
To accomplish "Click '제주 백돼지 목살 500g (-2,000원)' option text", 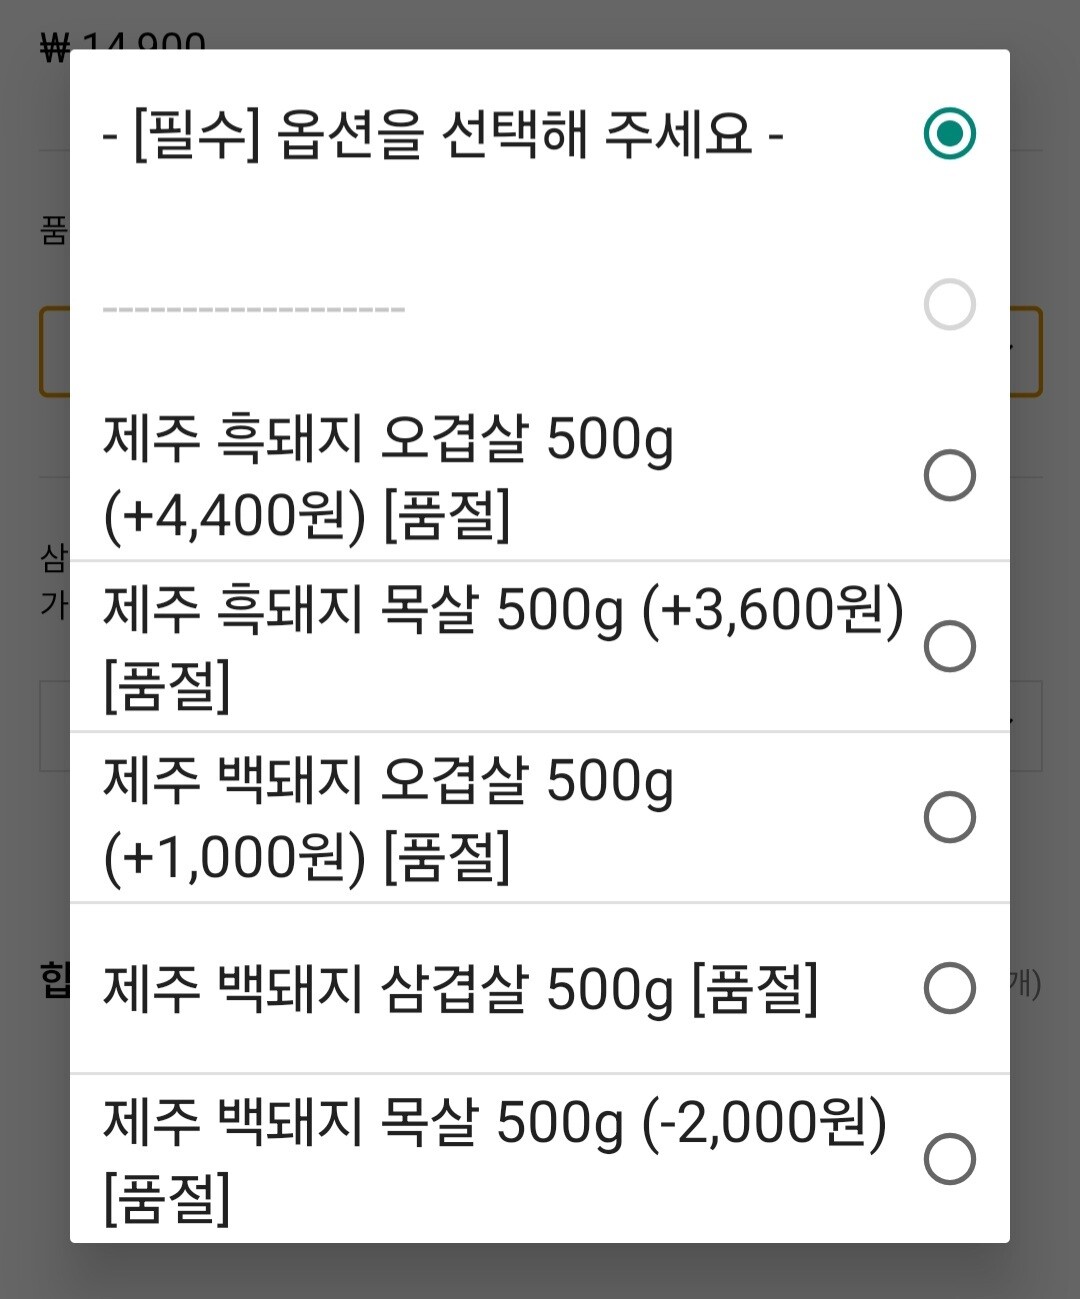I will coord(495,1160).
